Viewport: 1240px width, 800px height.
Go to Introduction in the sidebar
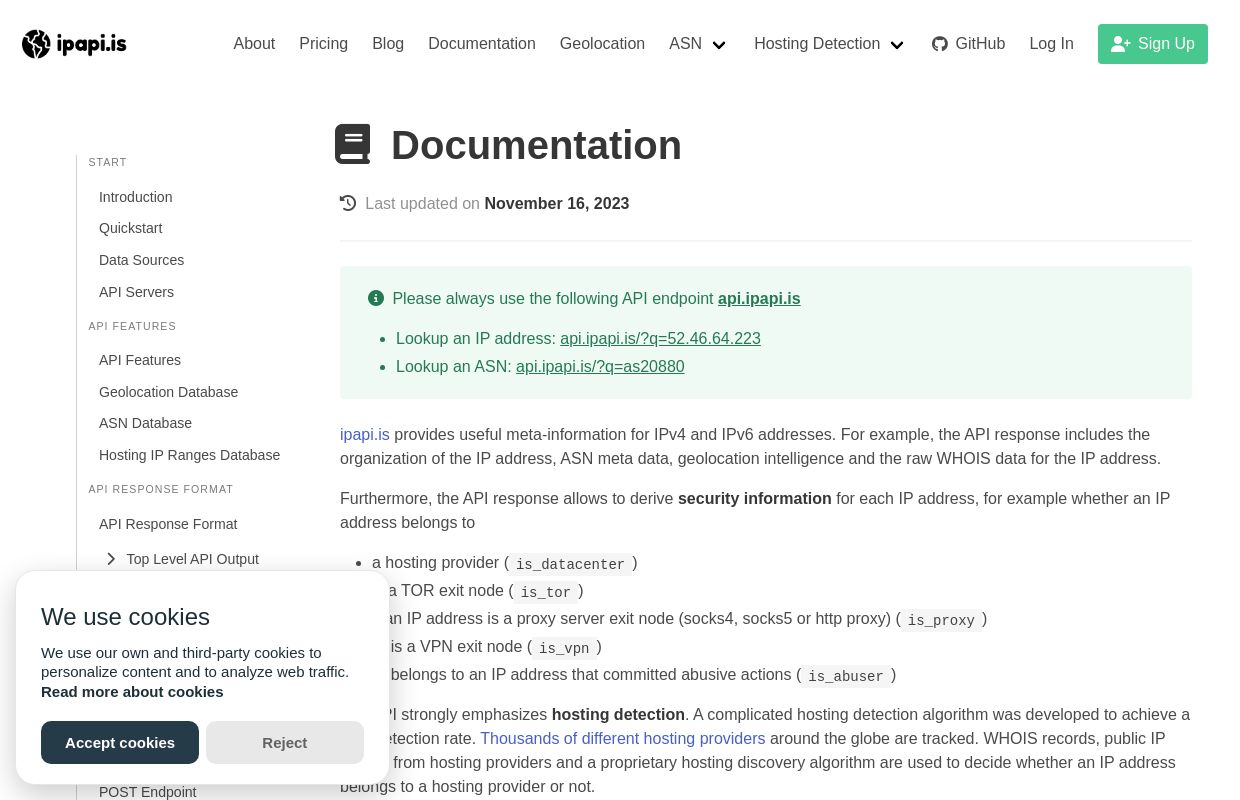tap(135, 197)
